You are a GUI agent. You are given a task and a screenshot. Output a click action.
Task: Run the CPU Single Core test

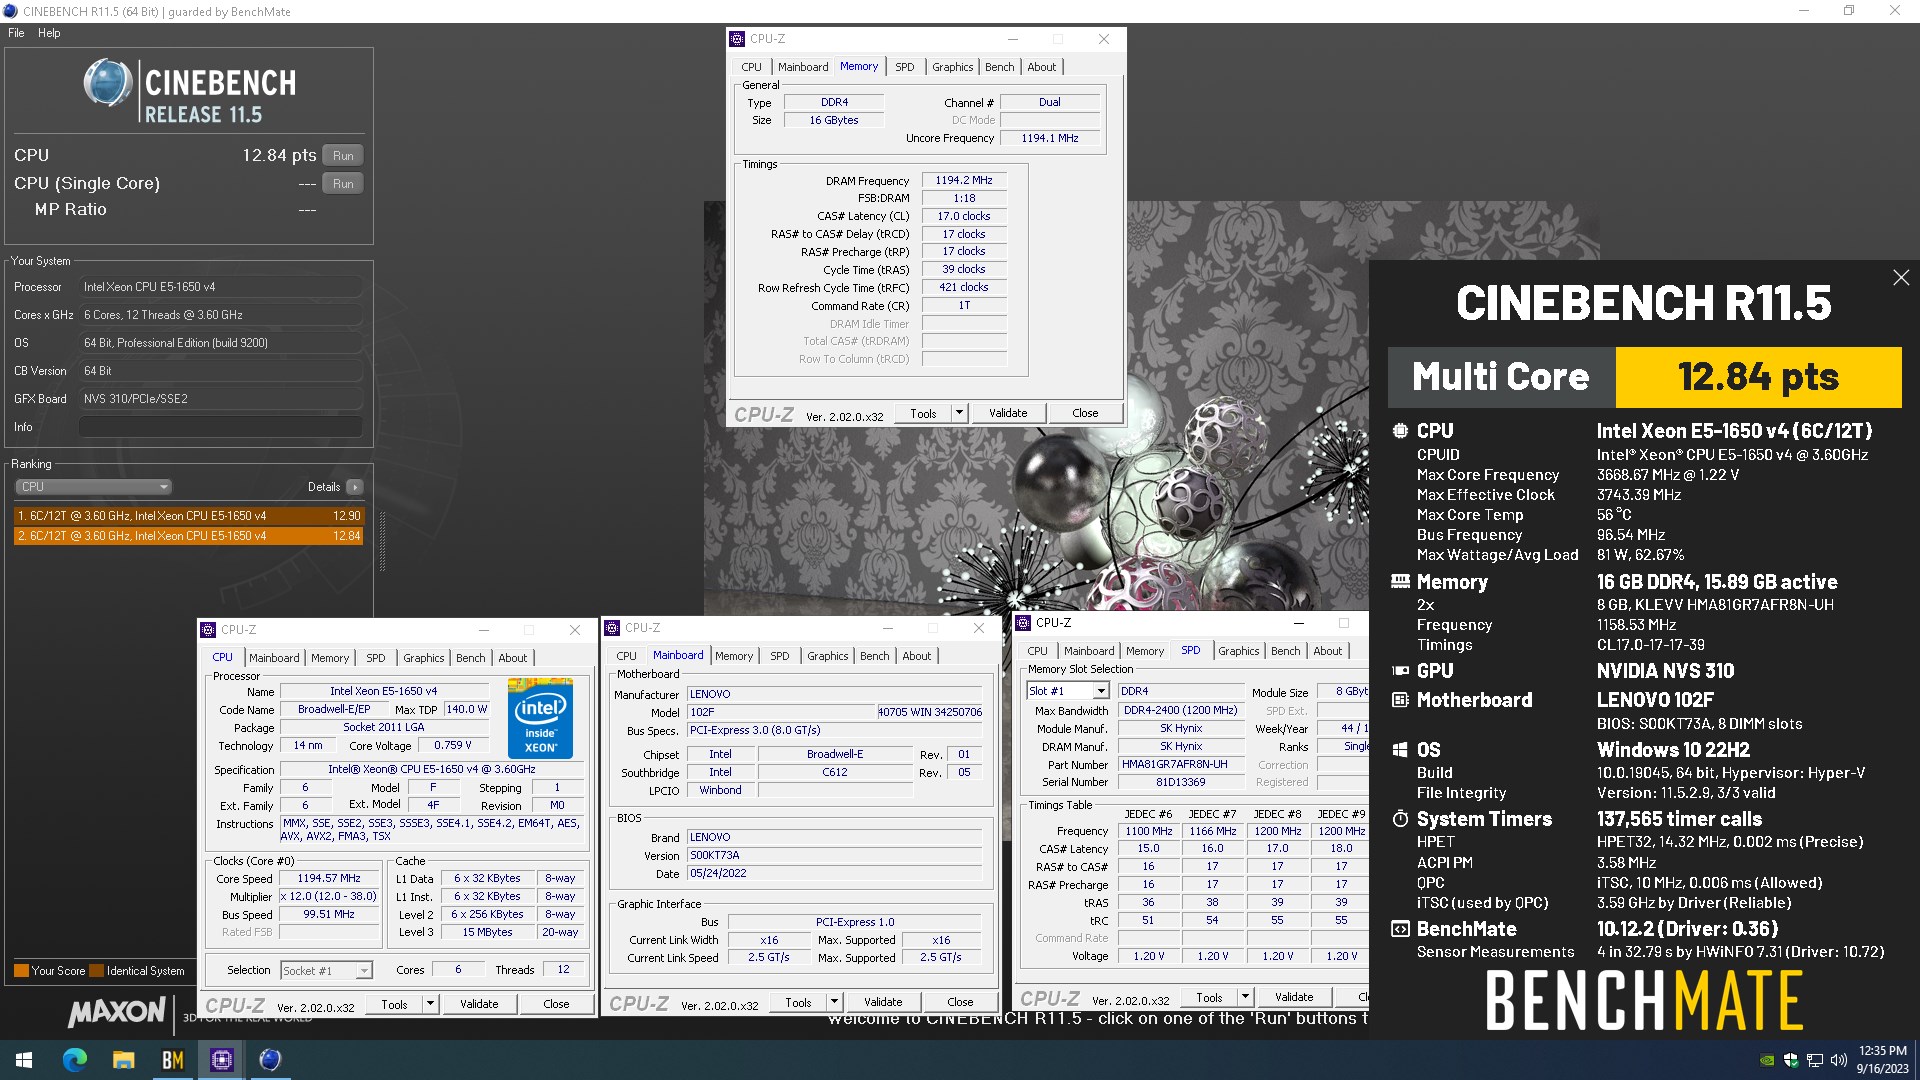(343, 184)
